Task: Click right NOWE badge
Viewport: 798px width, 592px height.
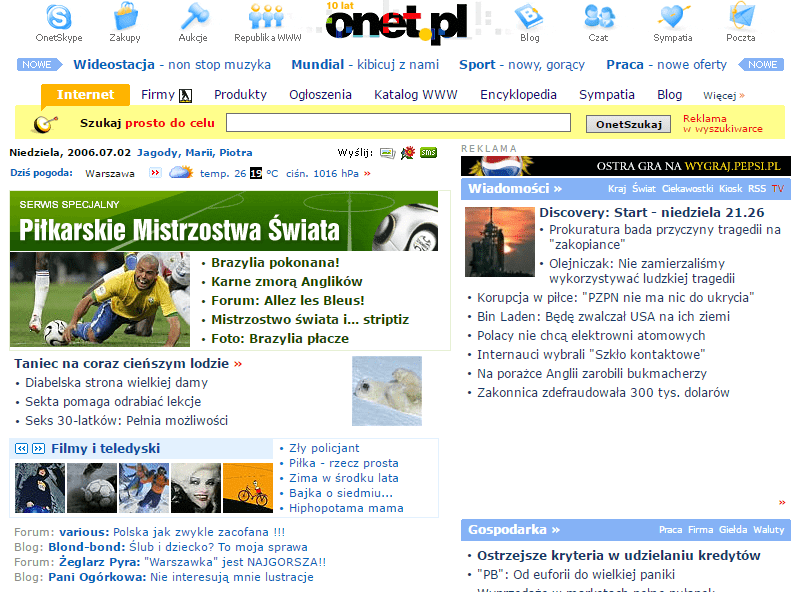Action: tap(761, 65)
